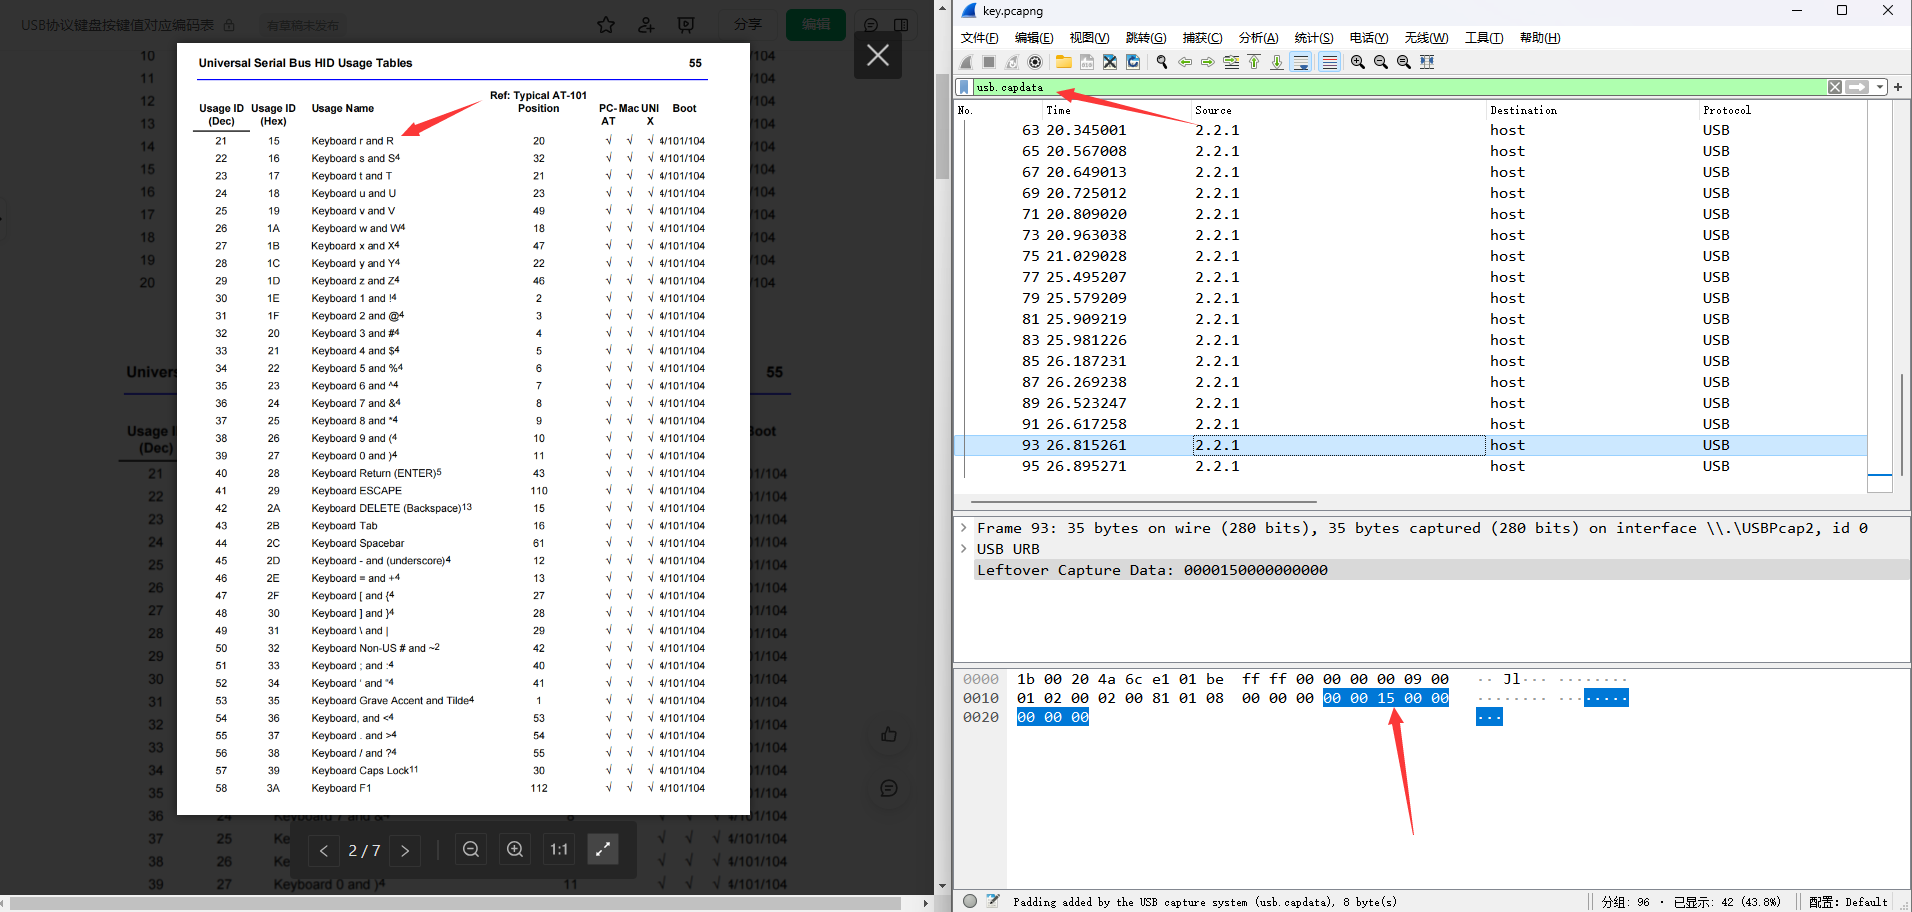
Task: Expand the USB URB tree row
Action: click(964, 549)
